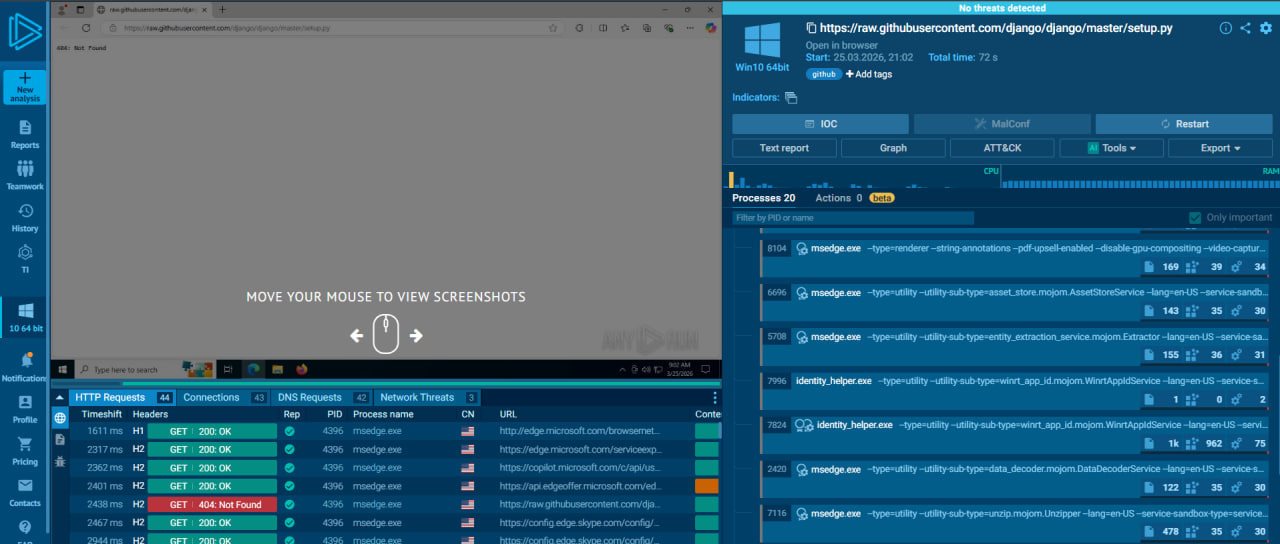The width and height of the screenshot is (1280, 544).
Task: Open the Teamwork sidebar section
Action: (25, 175)
